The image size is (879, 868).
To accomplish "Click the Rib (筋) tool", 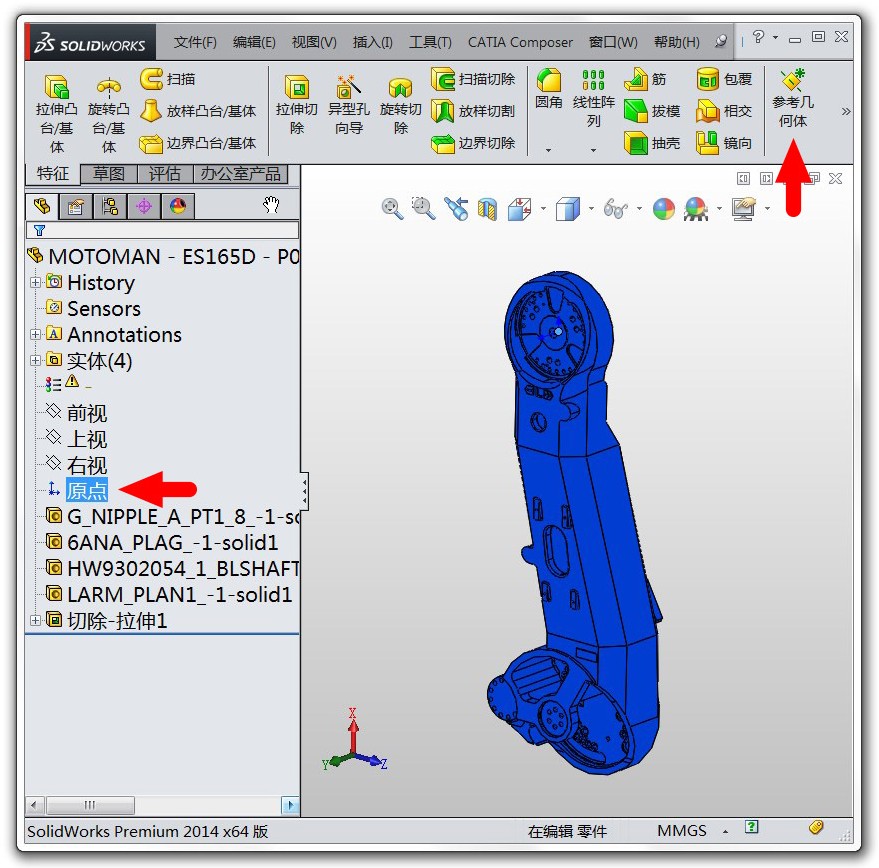I will (x=645, y=79).
